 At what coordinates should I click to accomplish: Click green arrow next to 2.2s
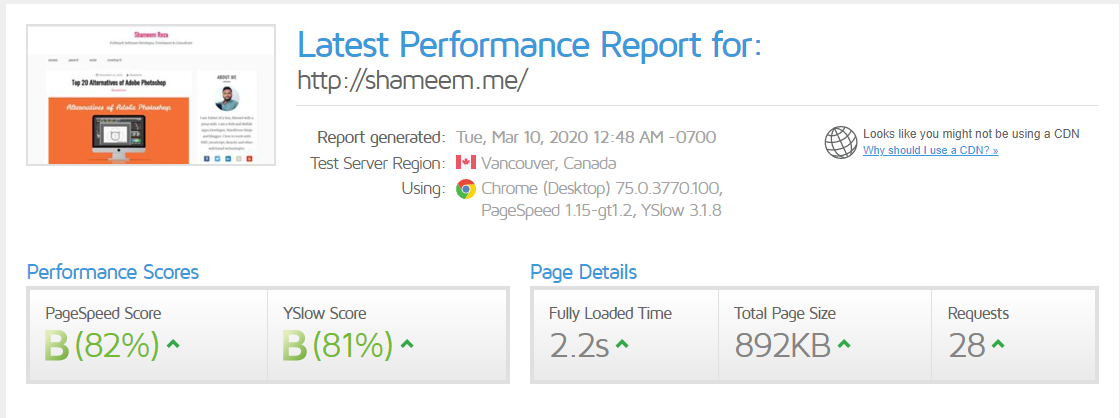622,345
